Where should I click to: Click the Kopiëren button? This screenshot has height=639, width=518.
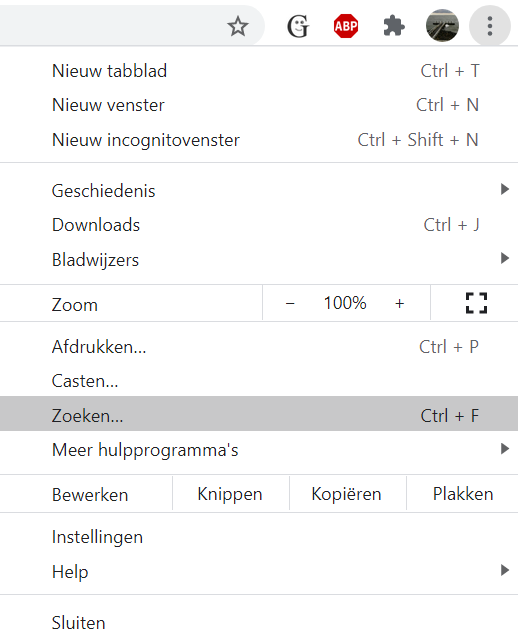tap(347, 494)
